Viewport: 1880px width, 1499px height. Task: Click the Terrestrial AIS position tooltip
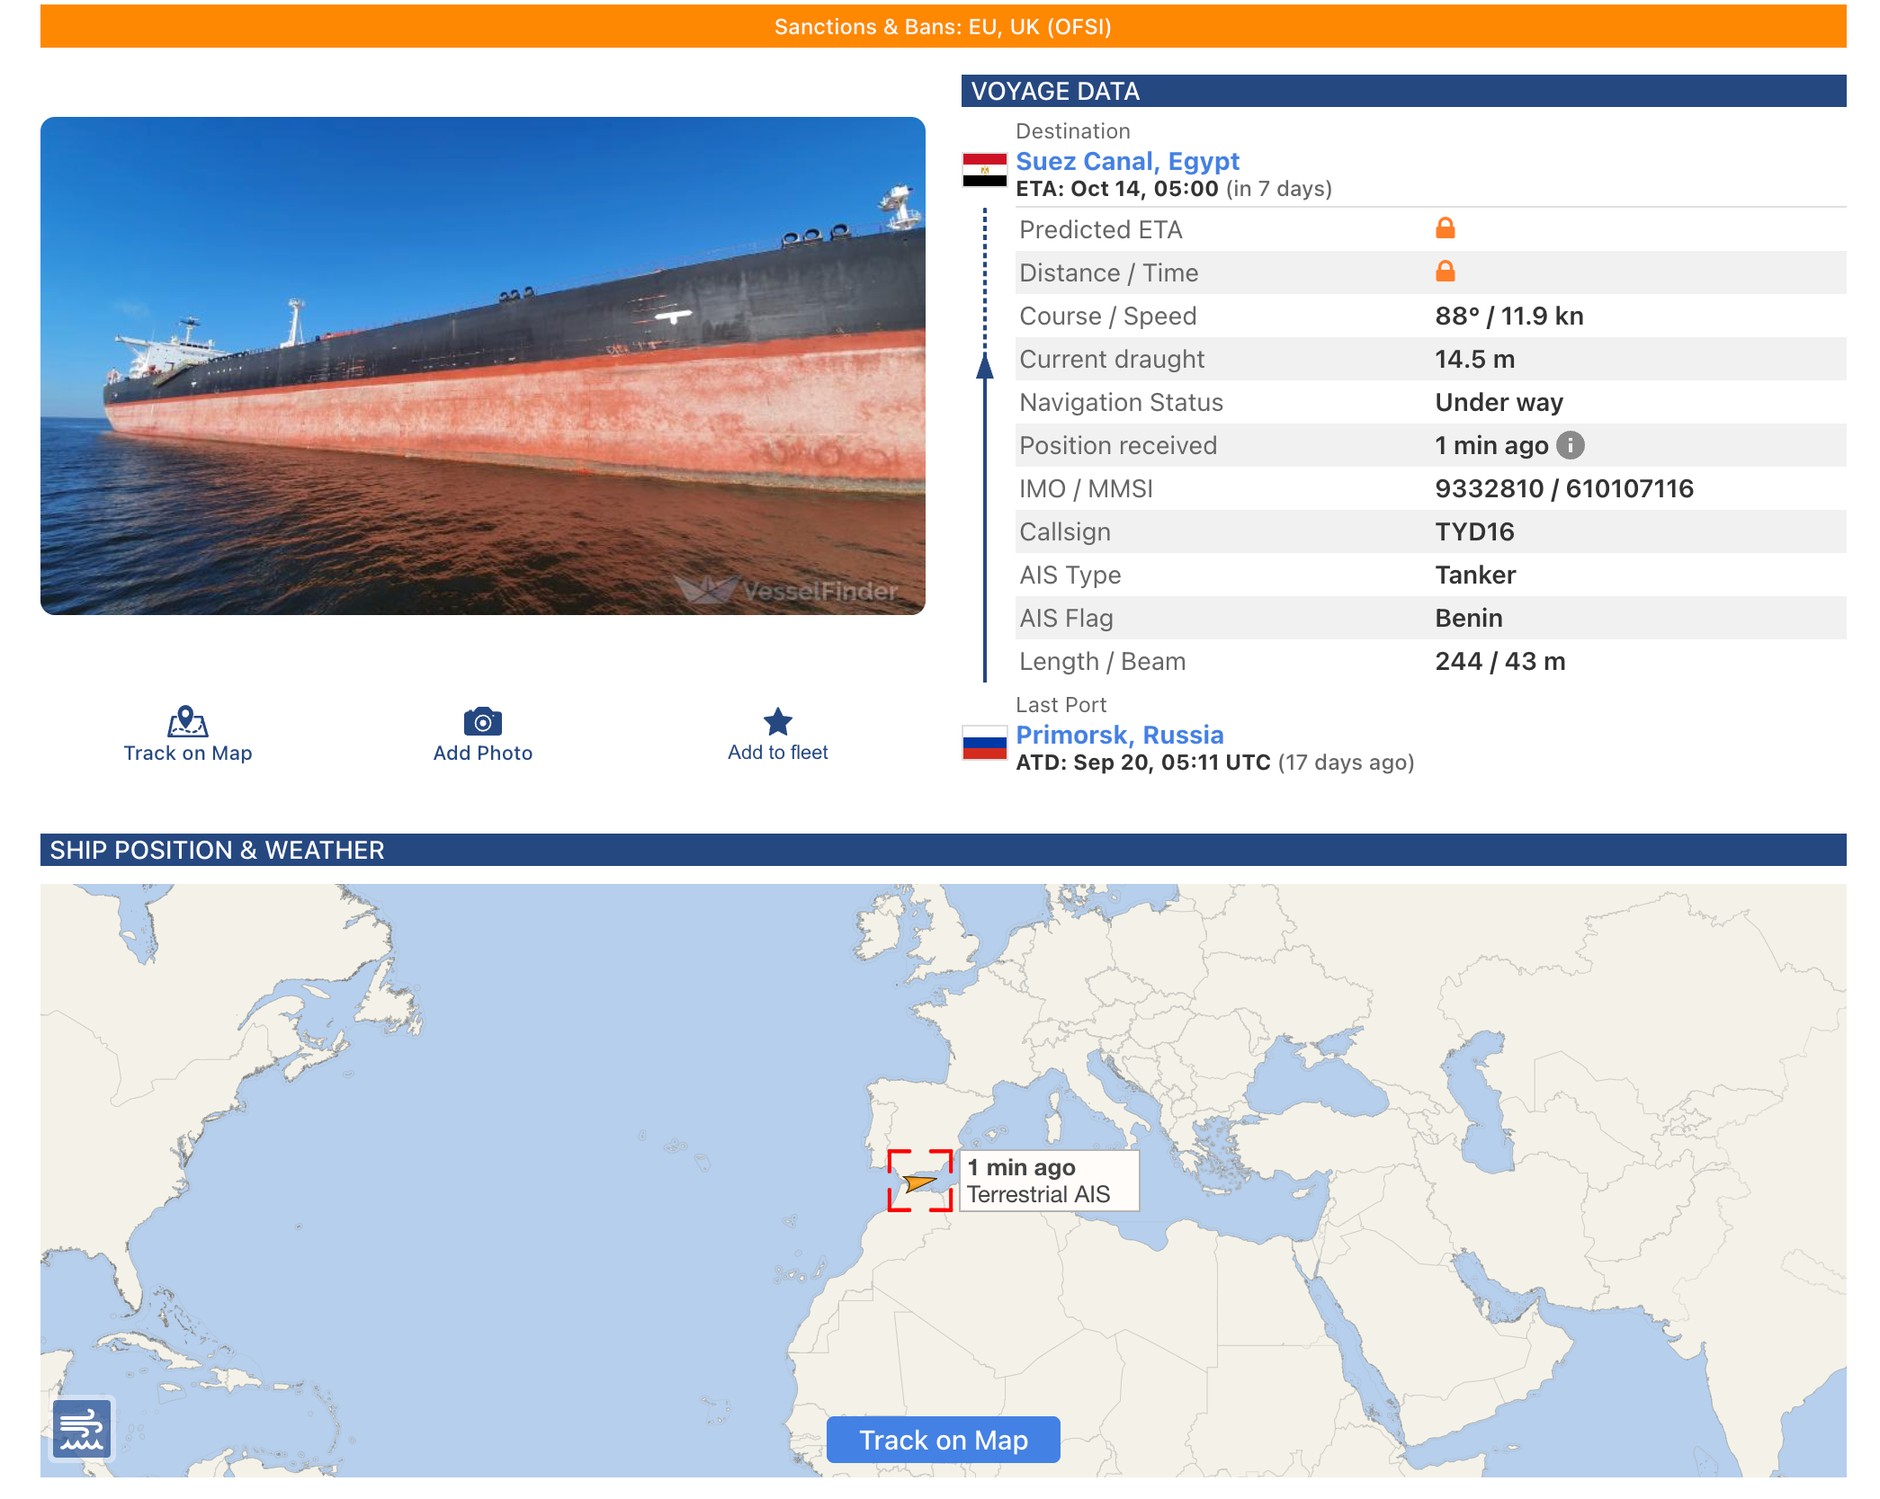(x=1048, y=1181)
